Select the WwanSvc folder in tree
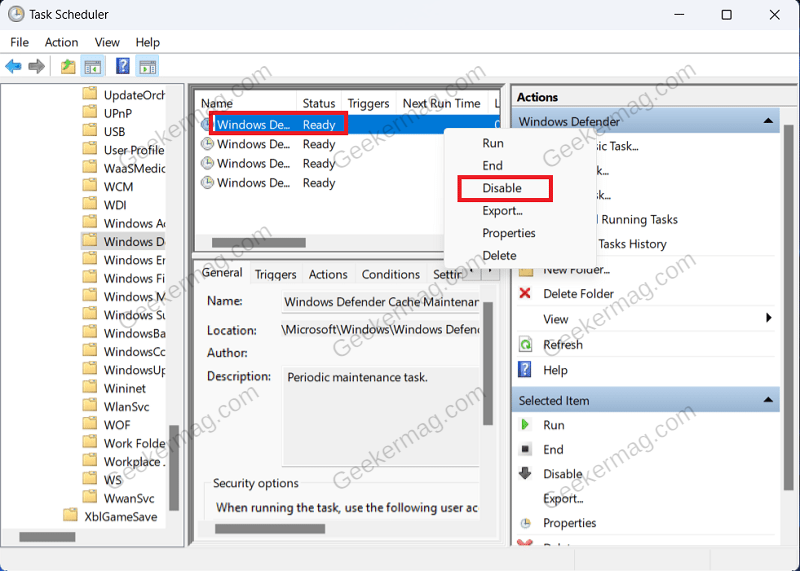The image size is (800, 571). click(x=129, y=498)
